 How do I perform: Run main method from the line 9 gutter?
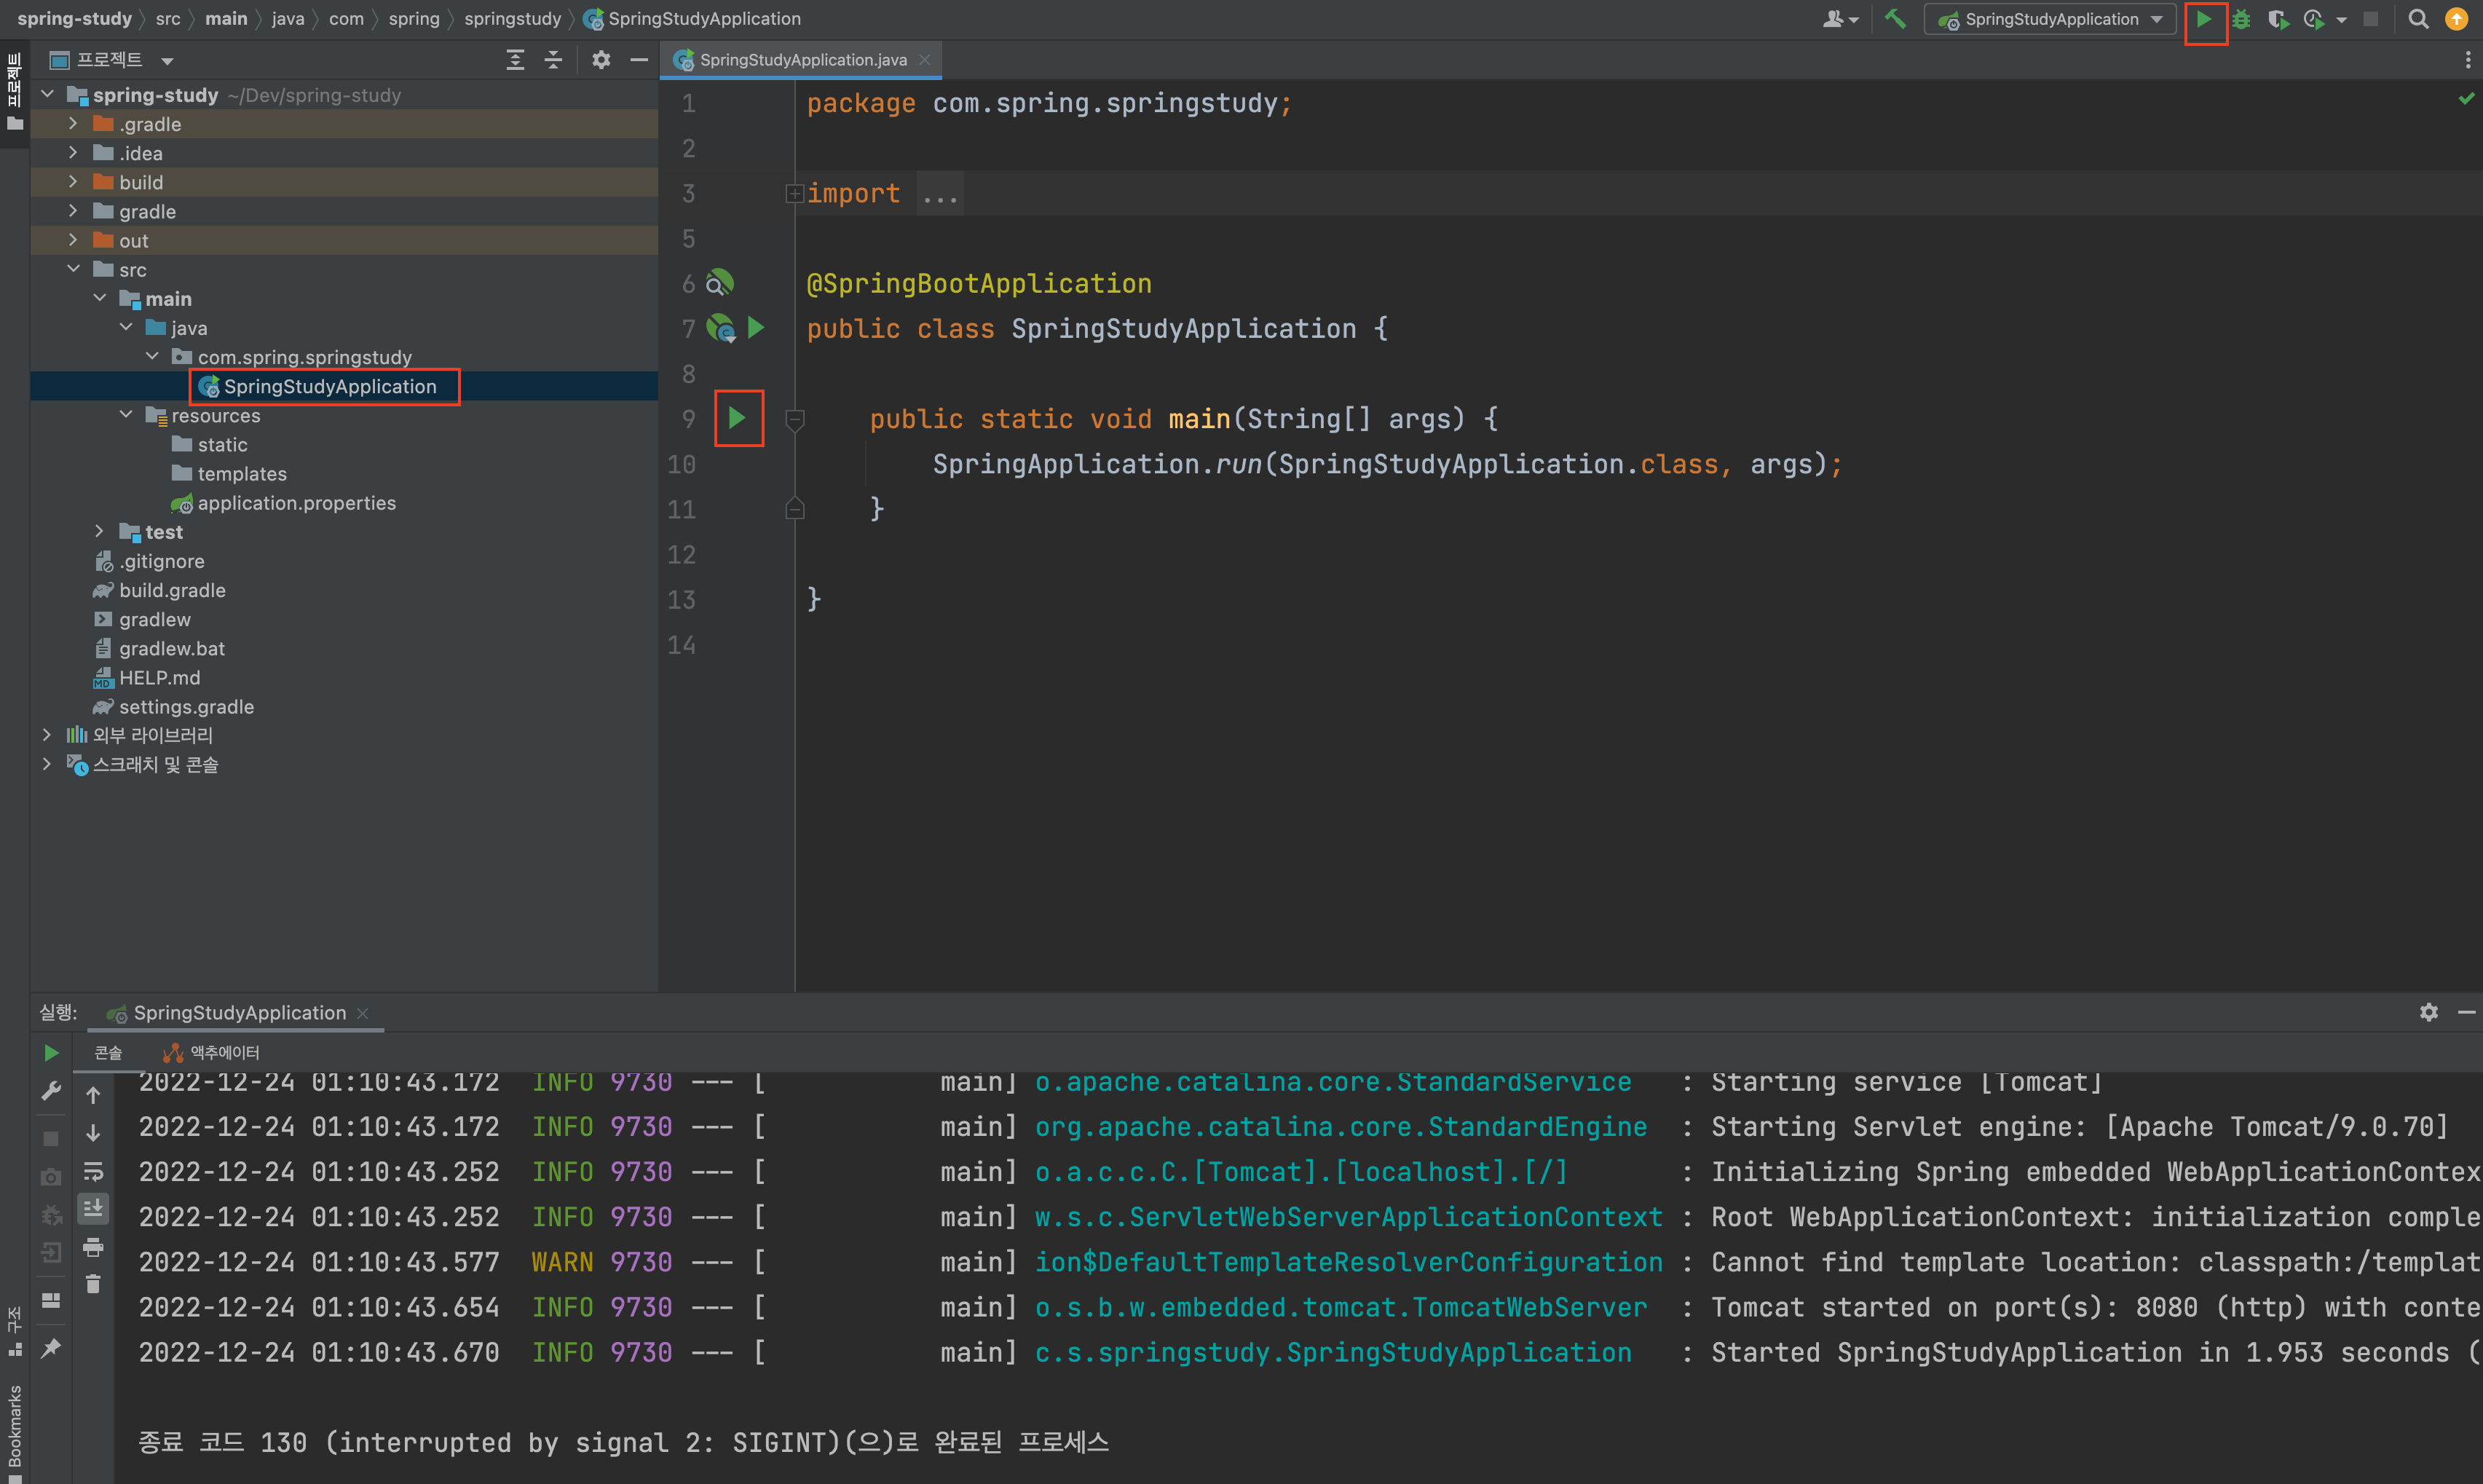point(737,418)
